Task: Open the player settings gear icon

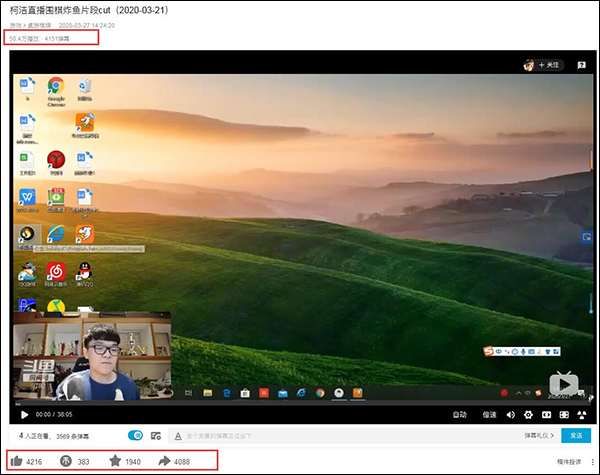Action: click(528, 414)
